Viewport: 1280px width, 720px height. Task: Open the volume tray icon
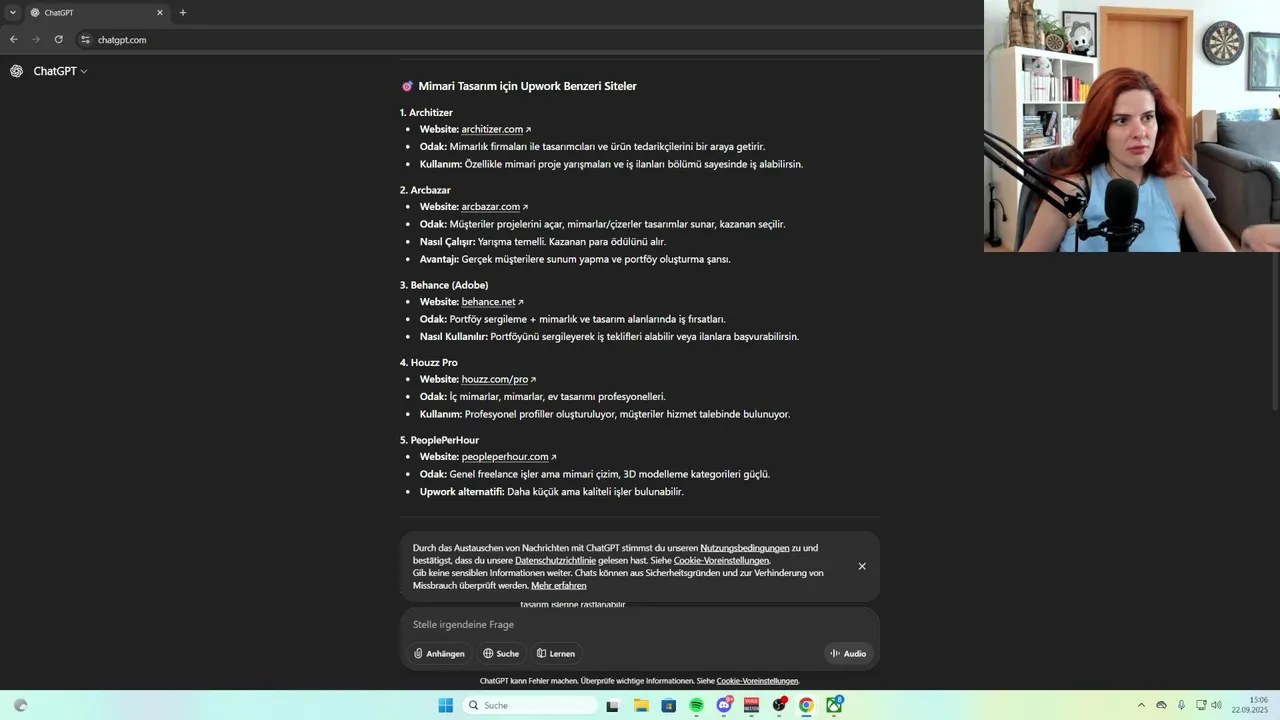click(1217, 705)
